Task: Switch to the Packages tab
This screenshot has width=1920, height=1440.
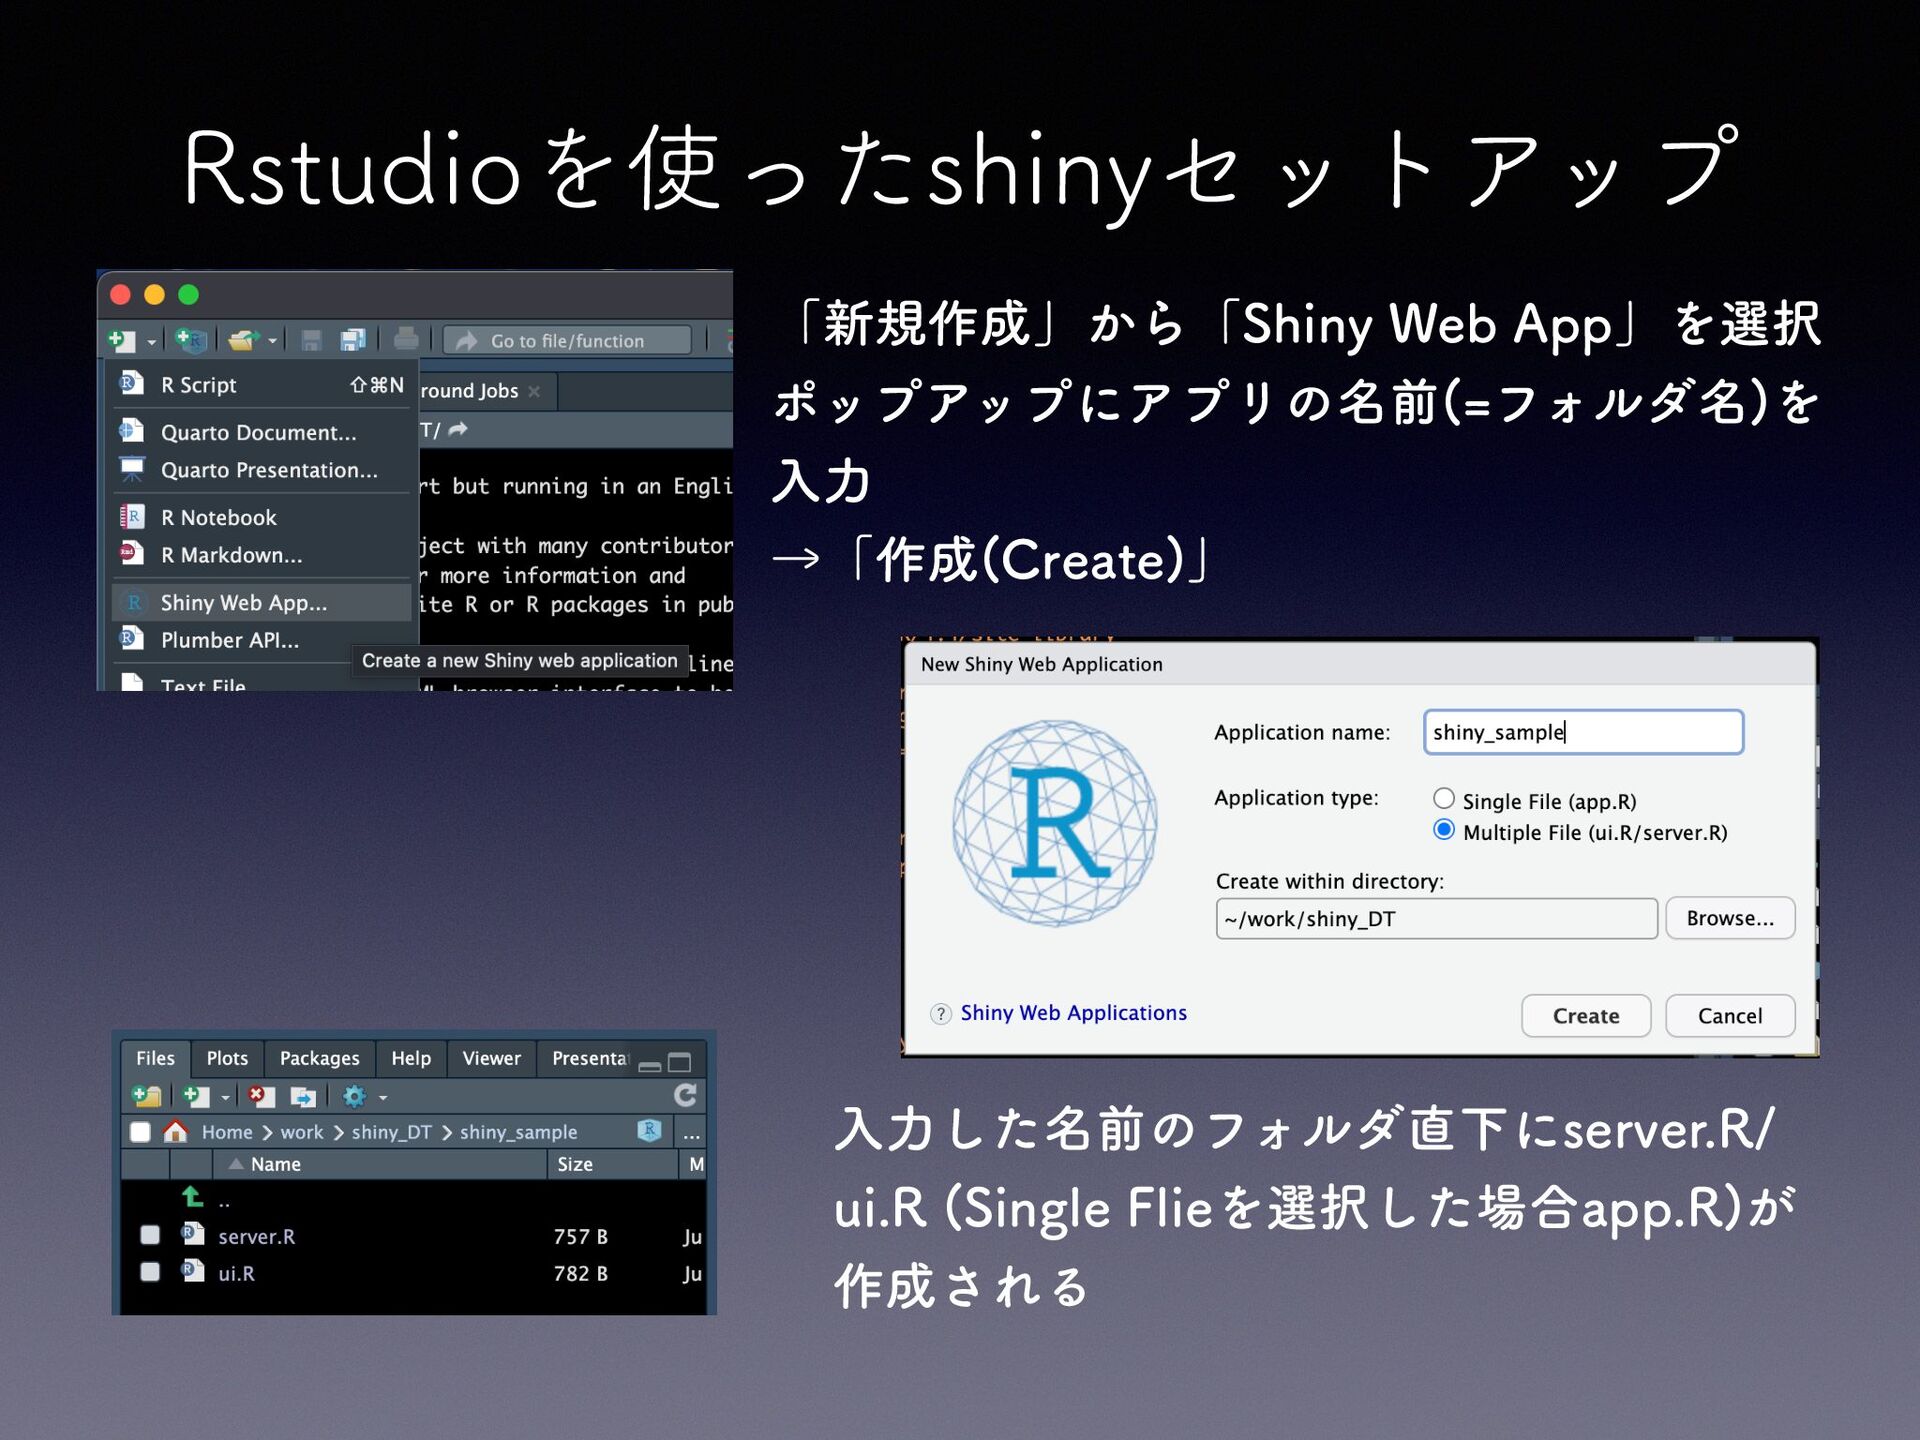Action: tap(319, 1058)
